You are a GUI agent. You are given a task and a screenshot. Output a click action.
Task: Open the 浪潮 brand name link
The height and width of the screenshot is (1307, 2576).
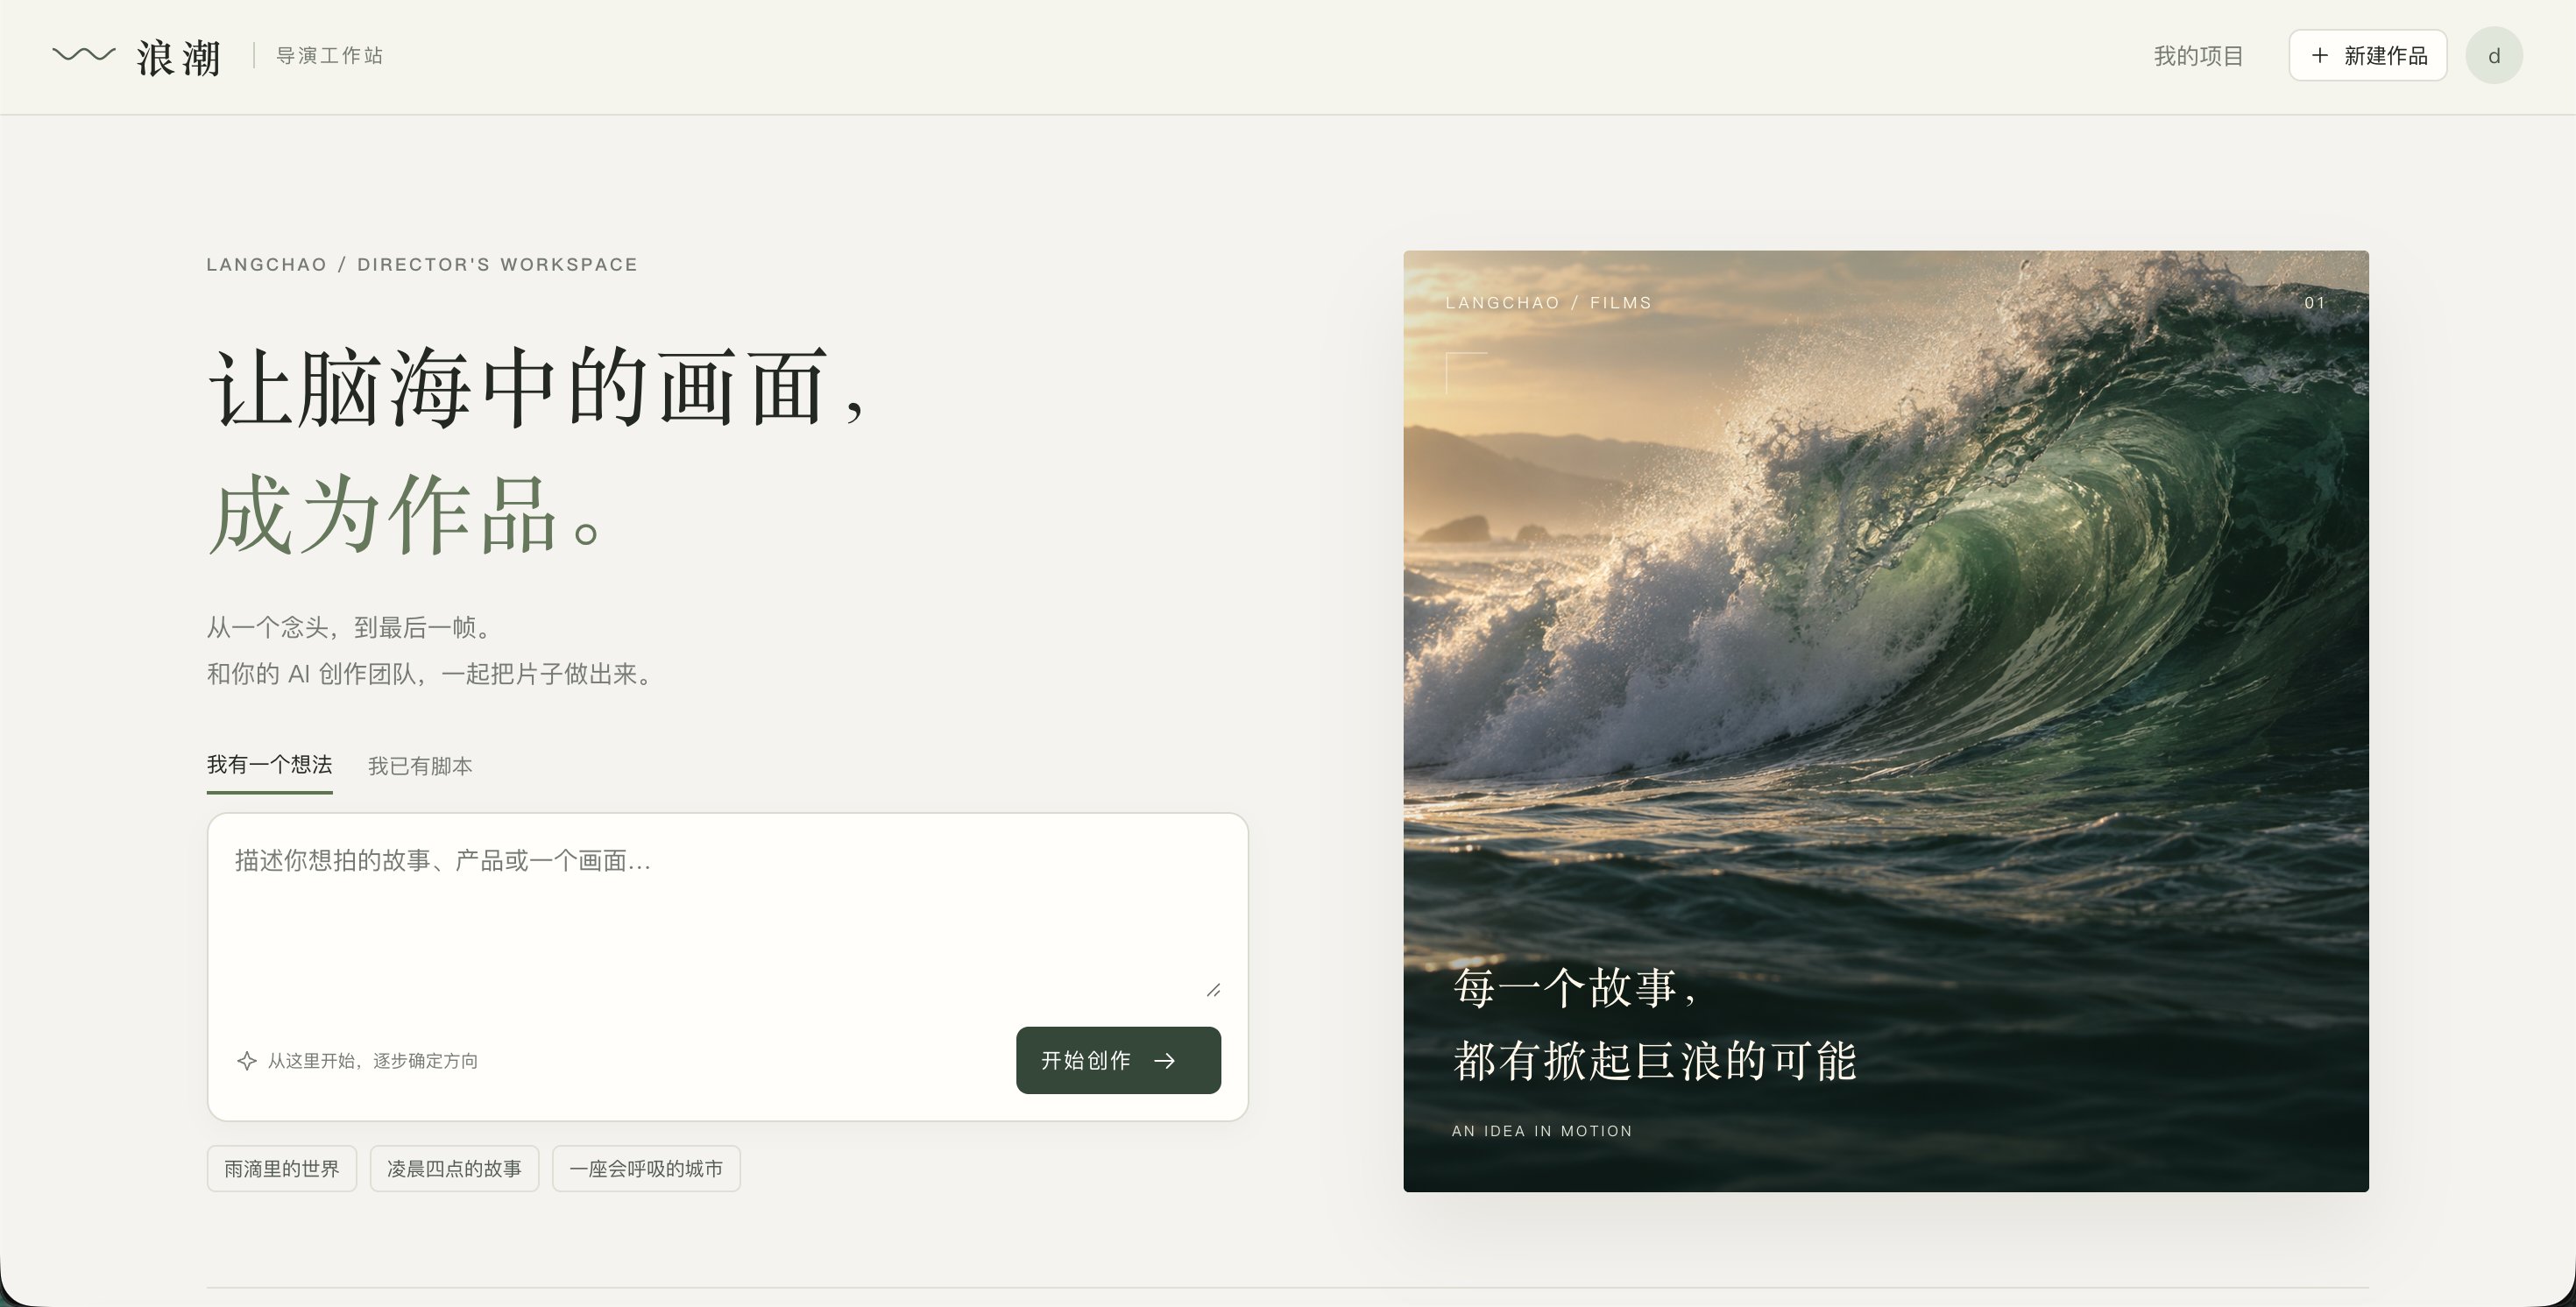pos(178,57)
